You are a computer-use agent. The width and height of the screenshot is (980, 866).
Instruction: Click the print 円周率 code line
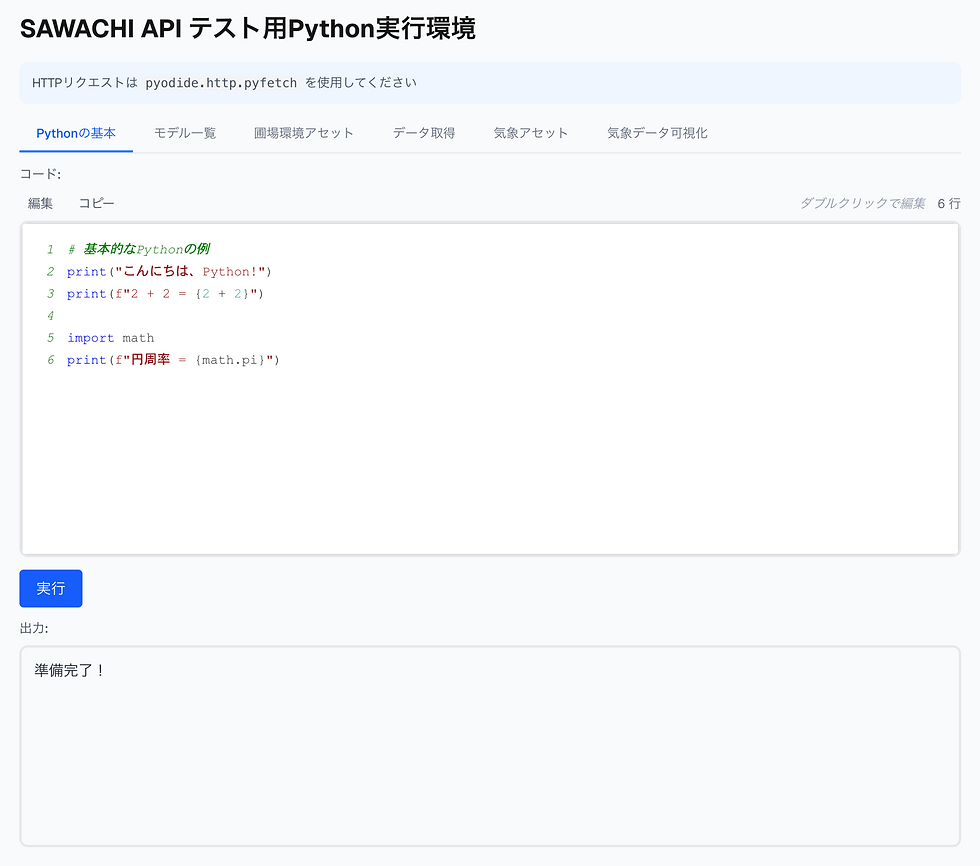pos(173,360)
